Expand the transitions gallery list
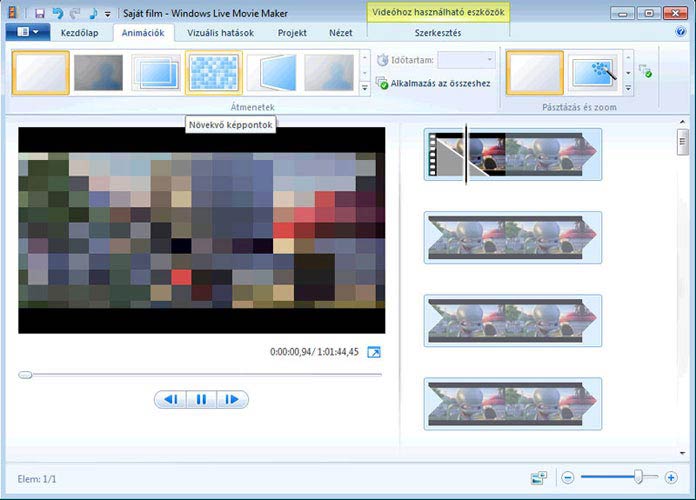 [365, 89]
